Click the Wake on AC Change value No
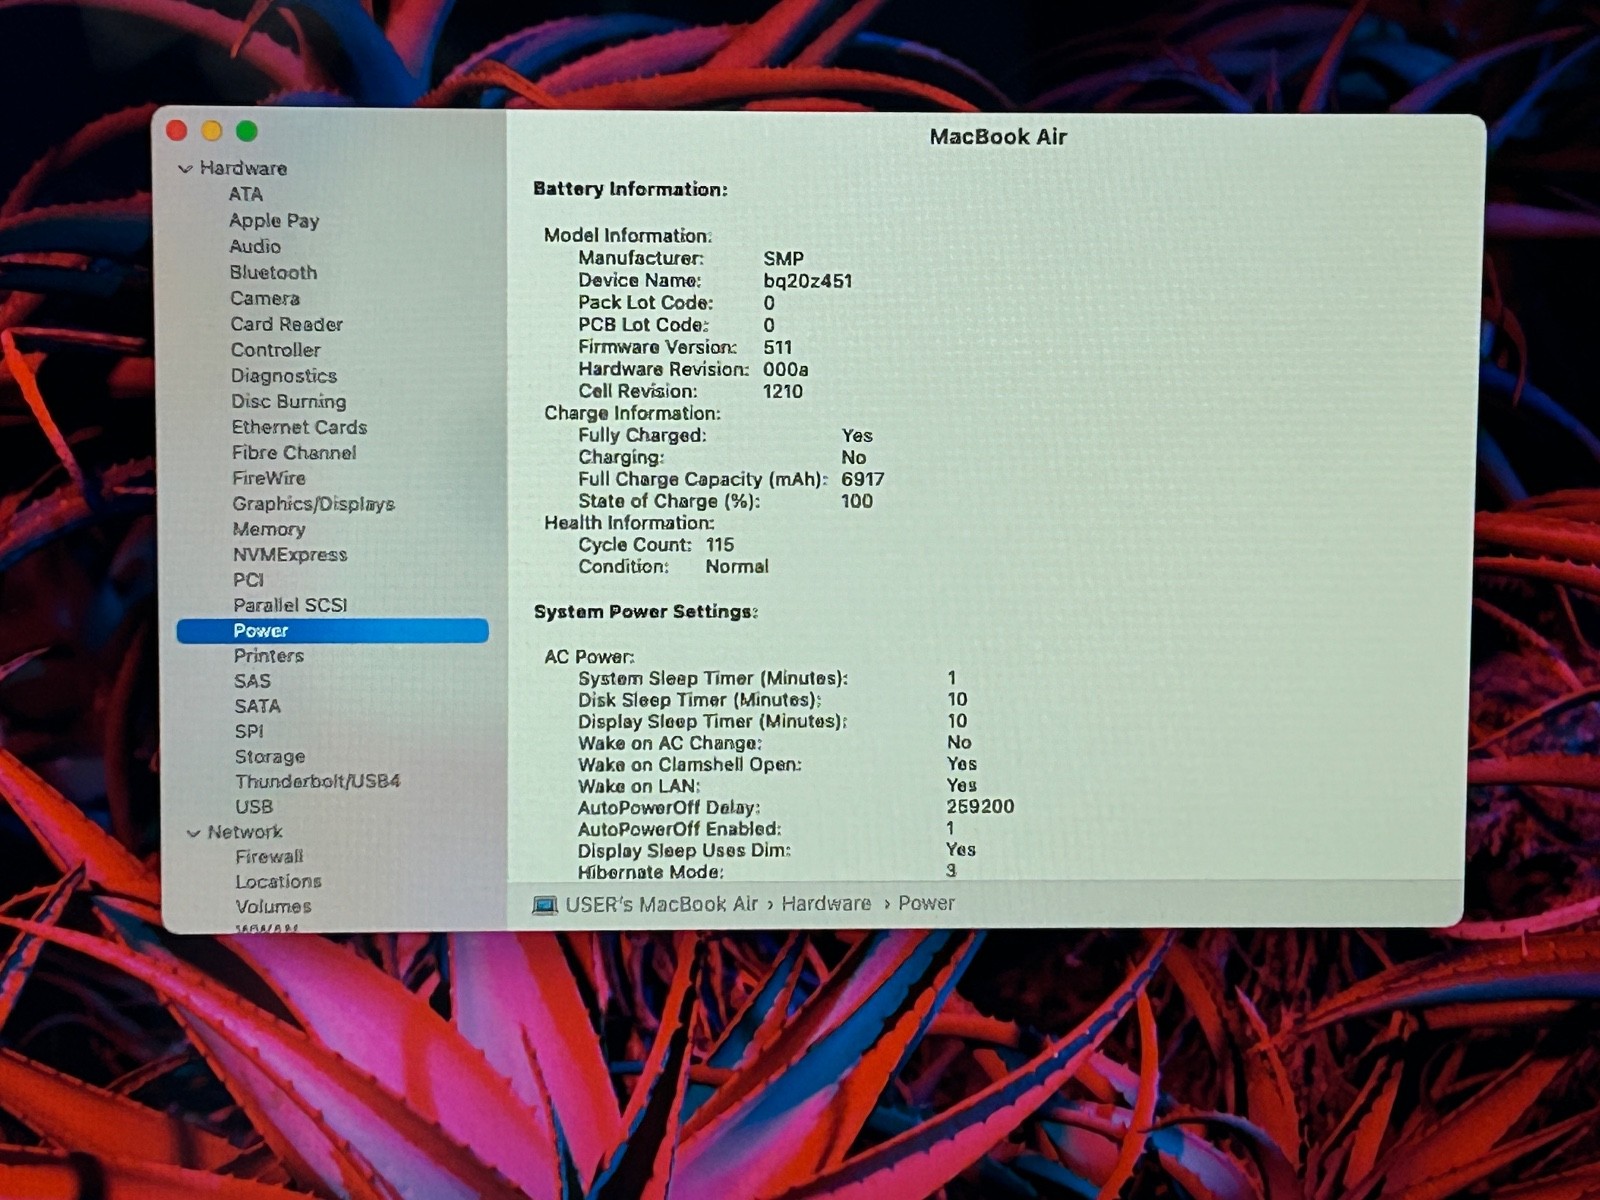The width and height of the screenshot is (1600, 1200). tap(959, 743)
